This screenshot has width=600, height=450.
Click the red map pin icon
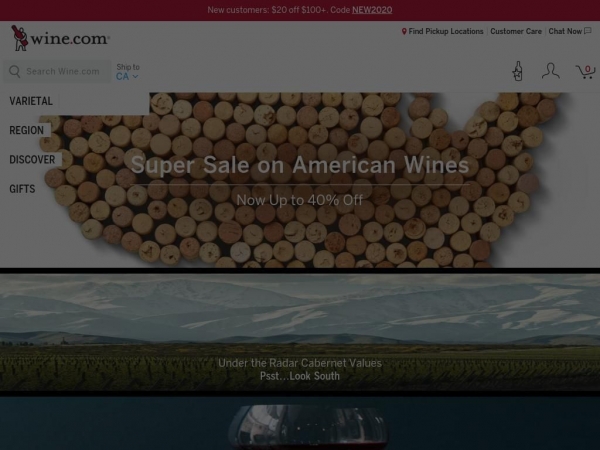pos(404,31)
